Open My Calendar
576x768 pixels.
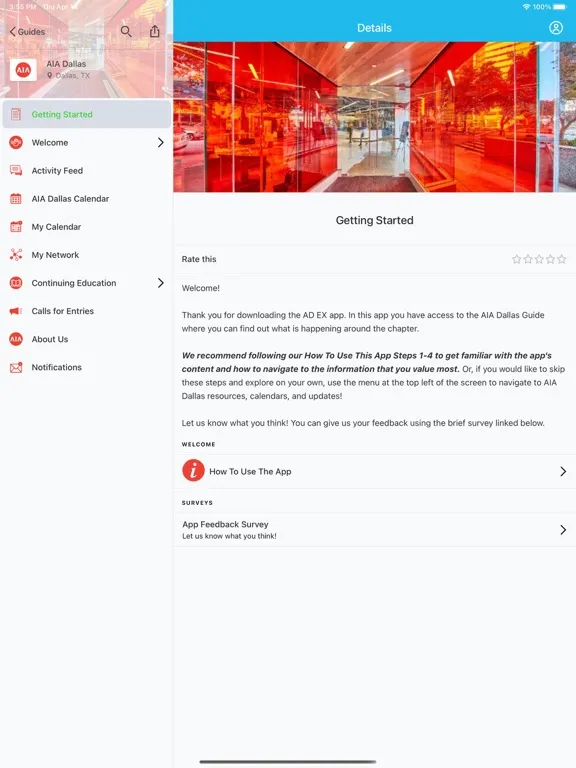pyautogui.click(x=87, y=227)
